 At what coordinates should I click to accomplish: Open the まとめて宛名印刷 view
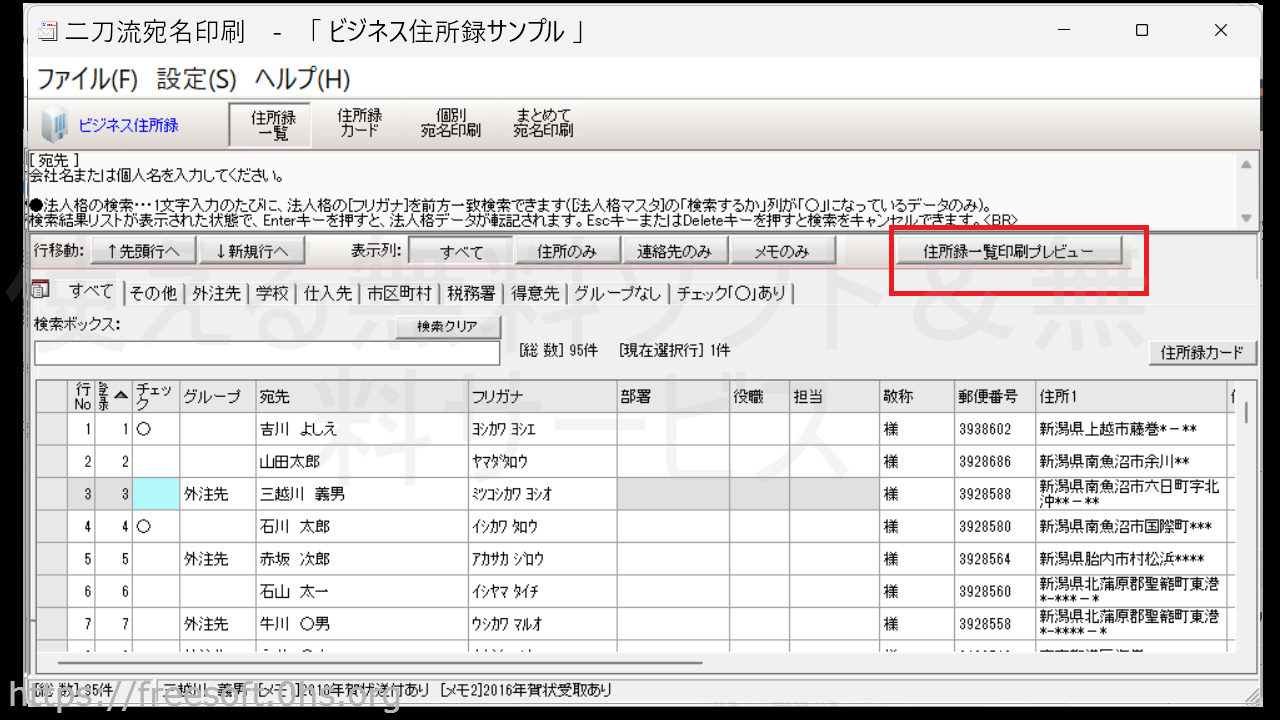click(543, 123)
